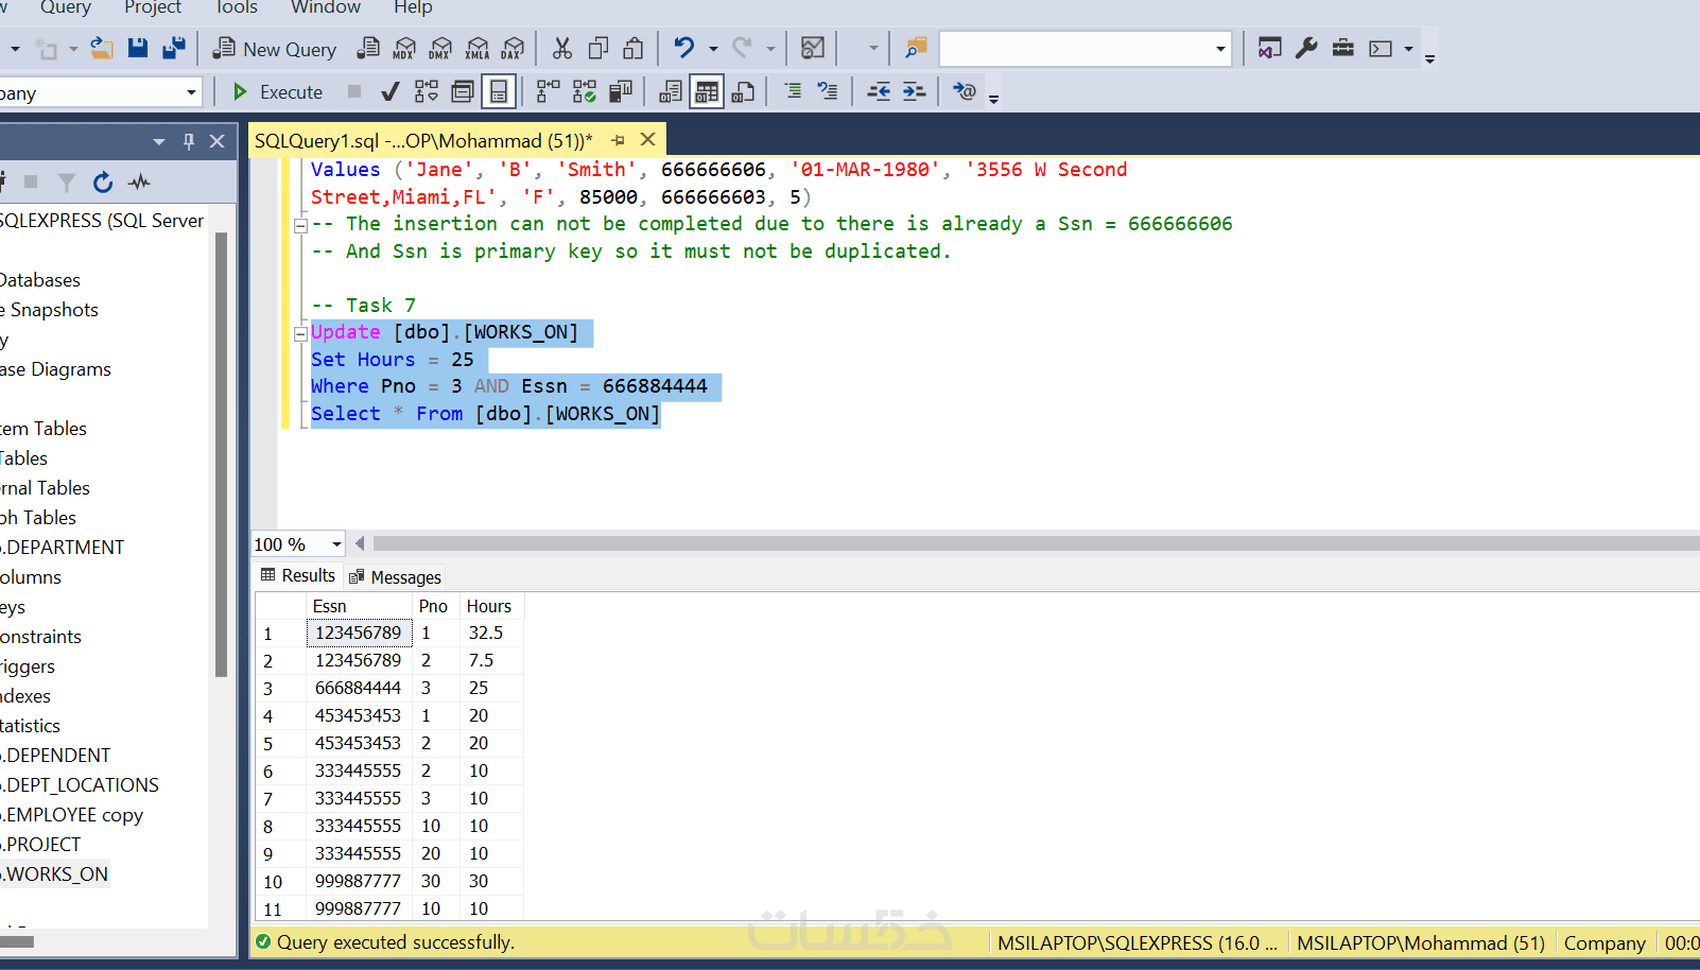Select dbo.WORKS_ON in Object Explorer
This screenshot has width=1700, height=970.
pyautogui.click(x=55, y=873)
